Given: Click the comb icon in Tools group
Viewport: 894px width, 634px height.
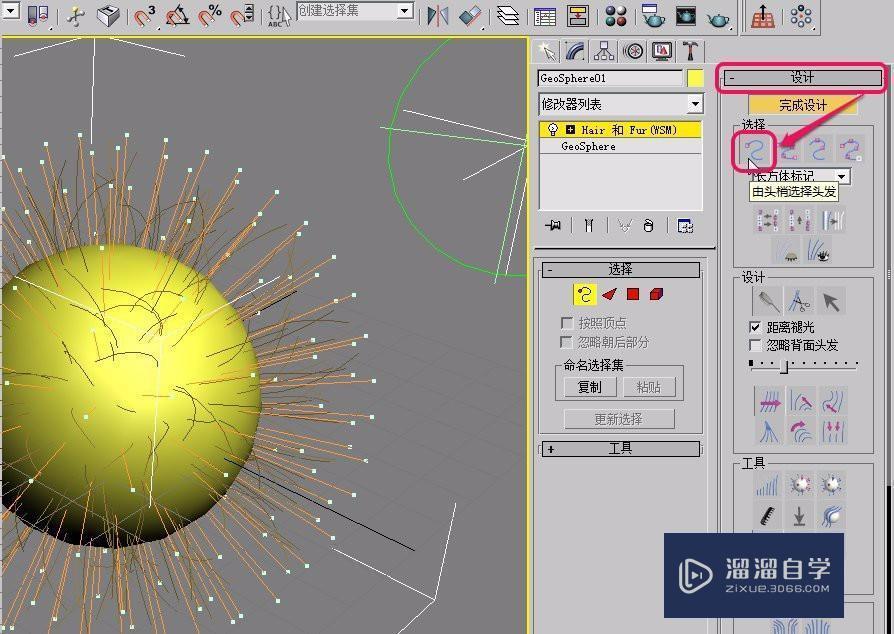Looking at the screenshot, I should 767,516.
